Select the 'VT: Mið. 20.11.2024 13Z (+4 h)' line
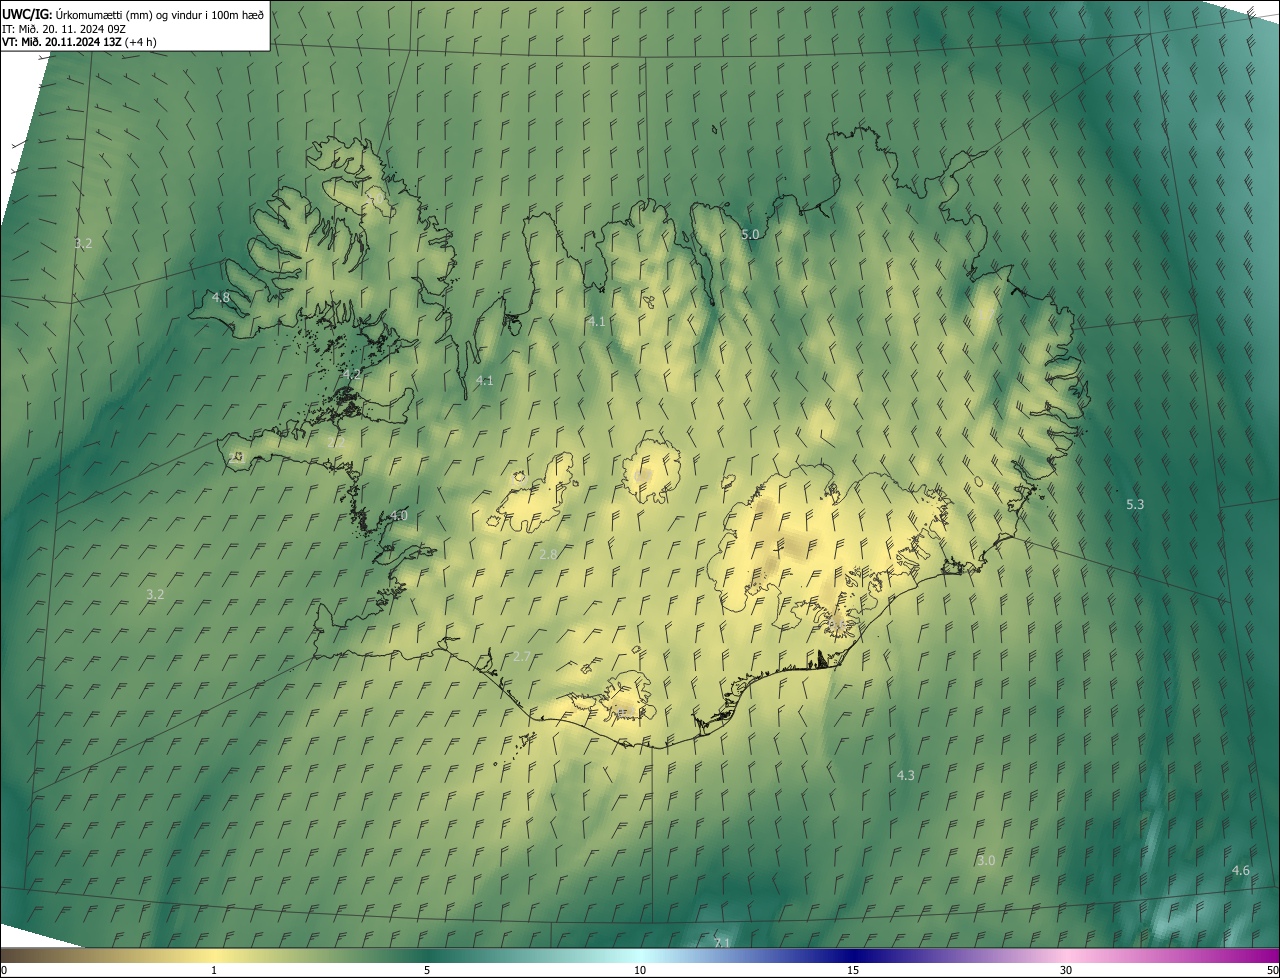1280x978 pixels. point(80,42)
